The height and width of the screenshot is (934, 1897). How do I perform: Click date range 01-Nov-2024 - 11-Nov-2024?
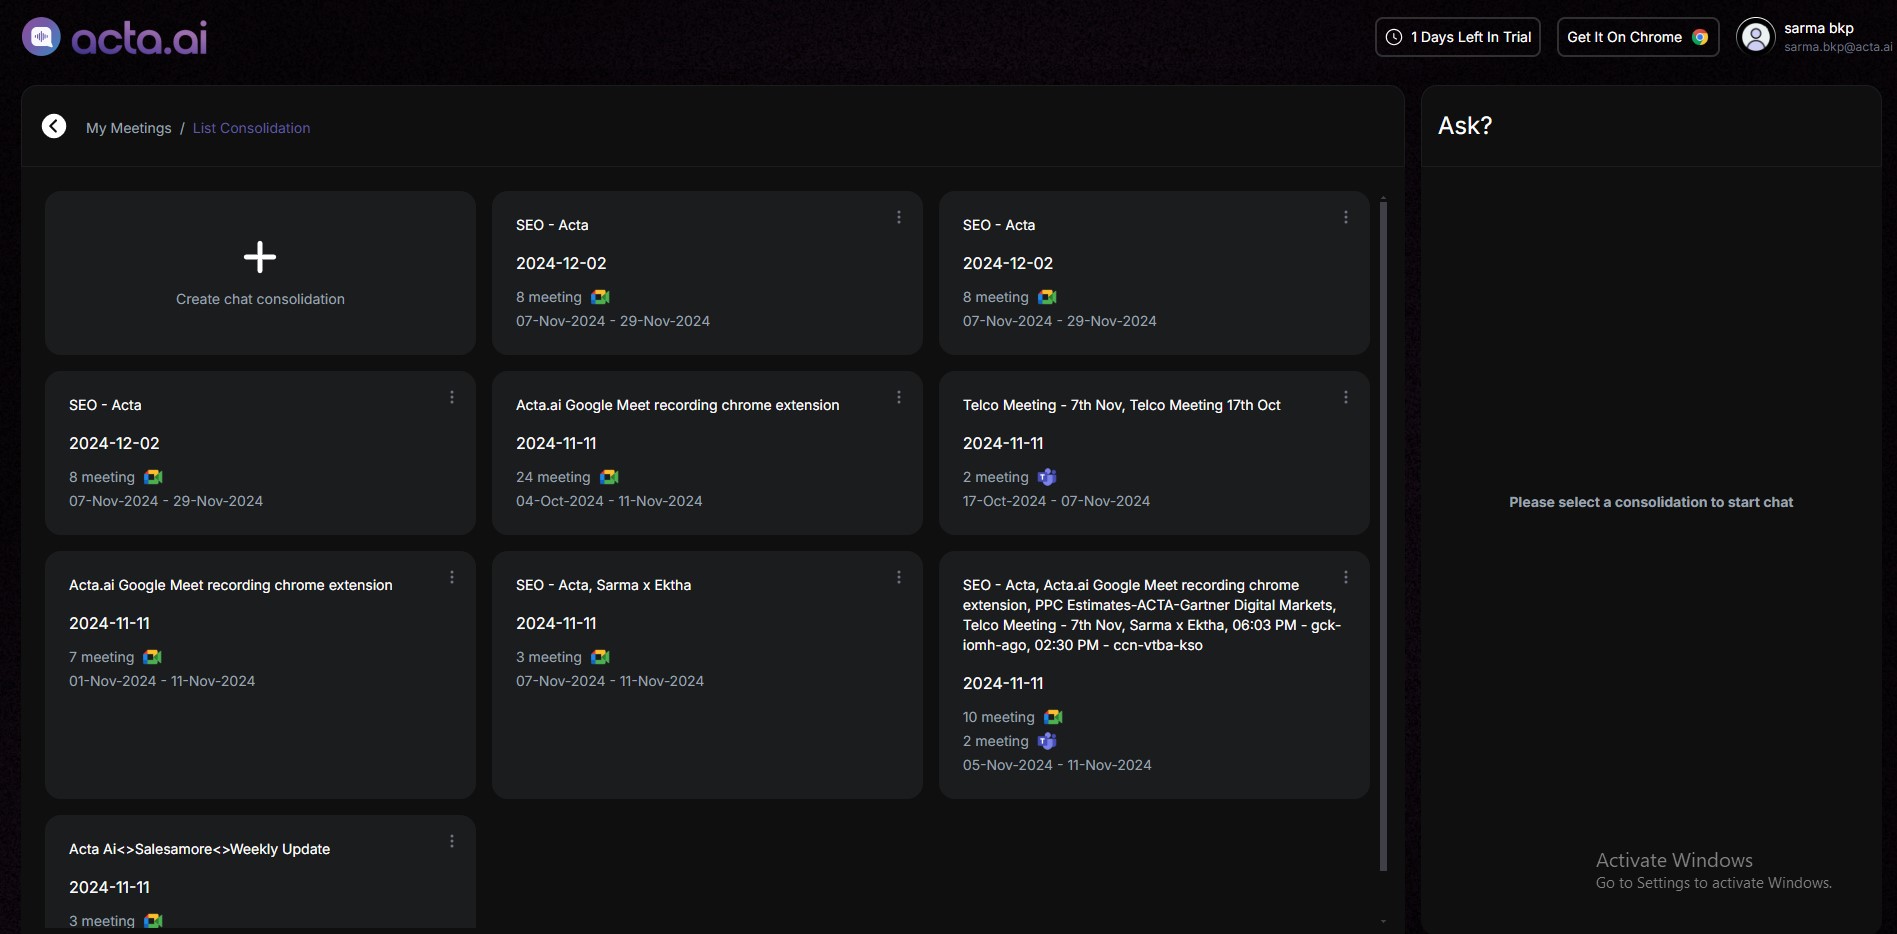[x=162, y=681]
